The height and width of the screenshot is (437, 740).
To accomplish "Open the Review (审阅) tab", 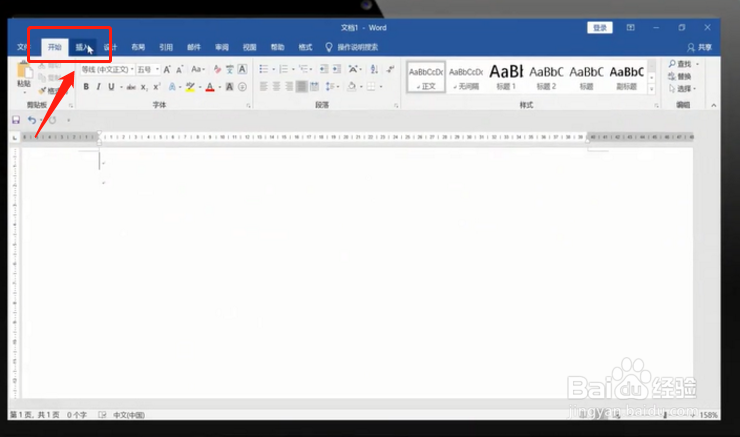I will coord(222,47).
